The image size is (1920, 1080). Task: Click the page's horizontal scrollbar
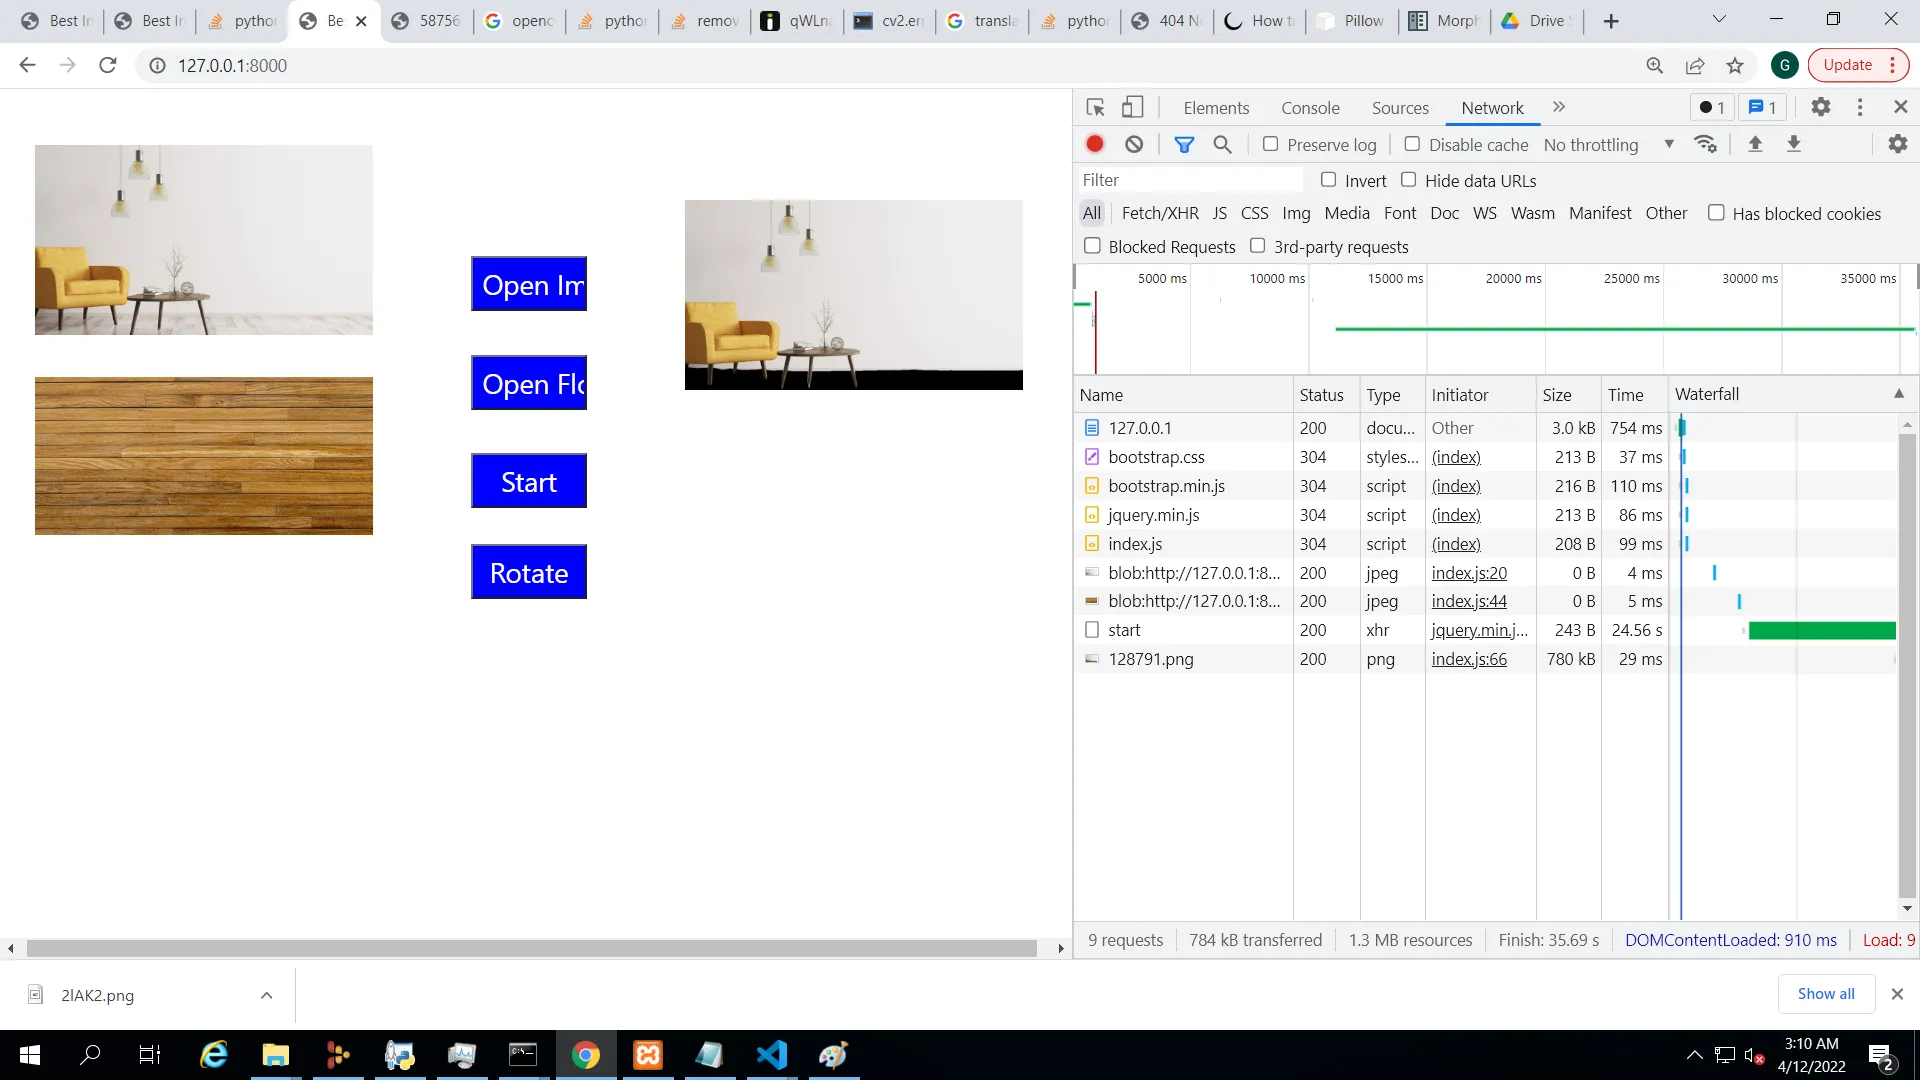click(530, 948)
